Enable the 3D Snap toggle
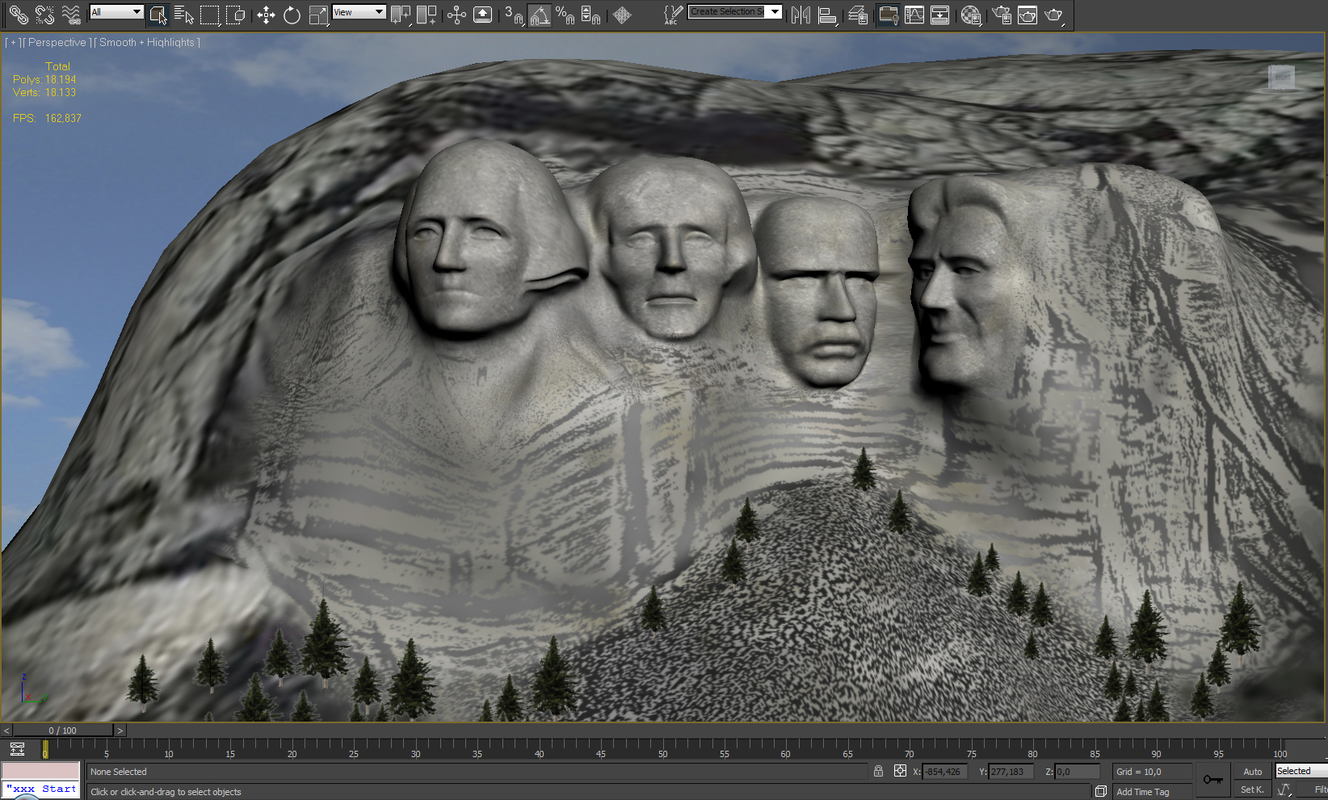The image size is (1328, 800). (x=515, y=14)
